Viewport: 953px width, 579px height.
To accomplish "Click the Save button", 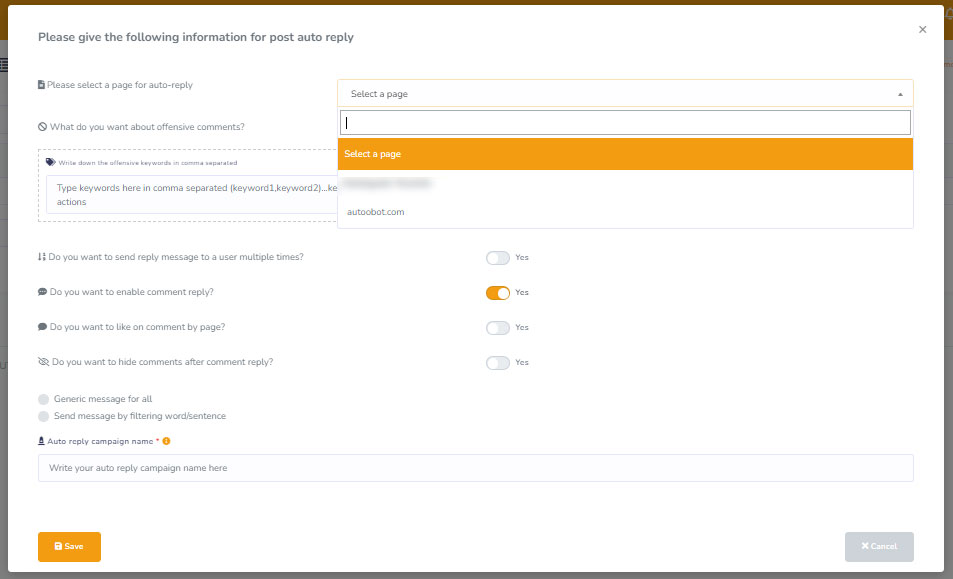I will tap(69, 547).
